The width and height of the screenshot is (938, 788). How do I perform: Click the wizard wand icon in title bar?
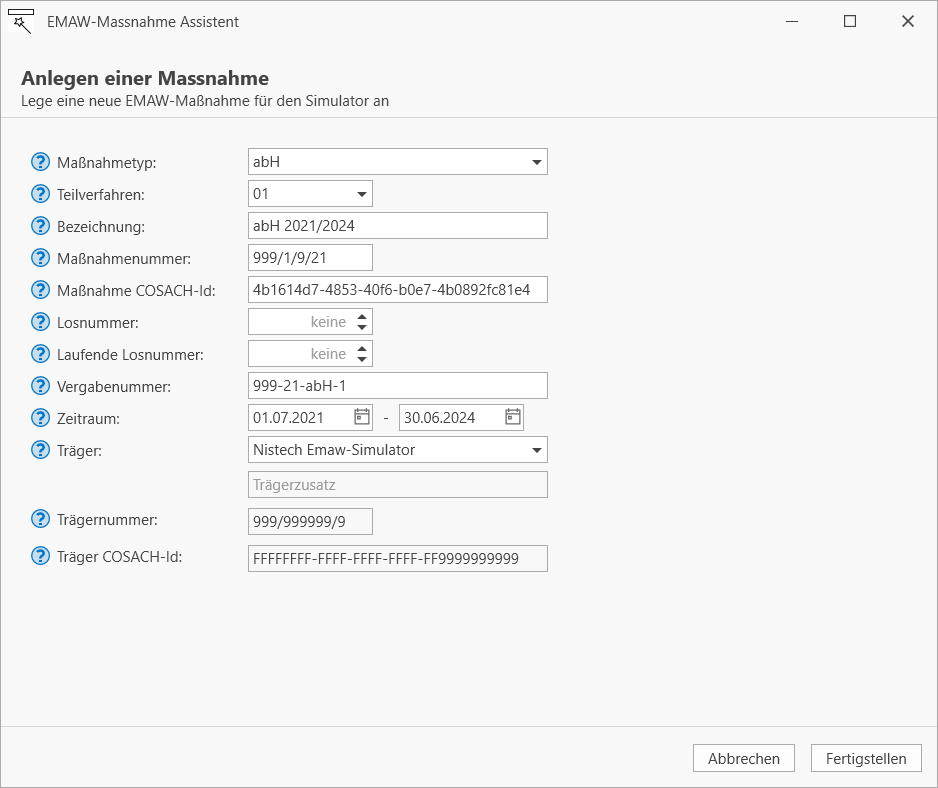pyautogui.click(x=21, y=22)
